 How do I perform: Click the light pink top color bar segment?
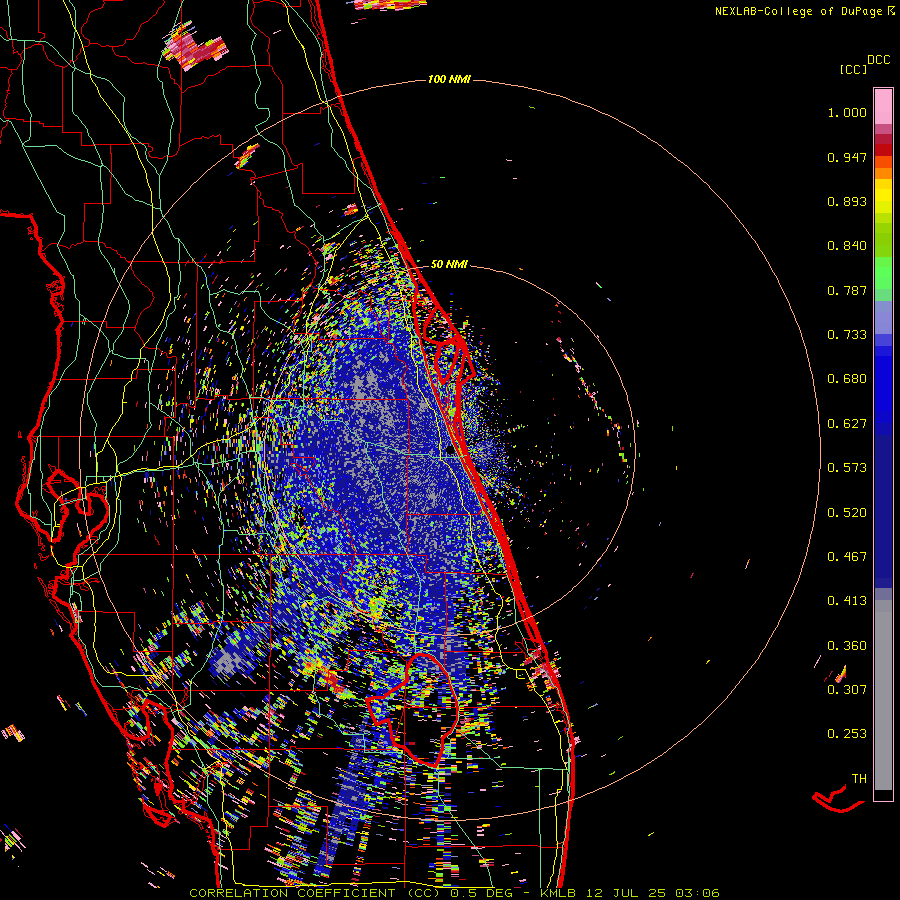(883, 107)
